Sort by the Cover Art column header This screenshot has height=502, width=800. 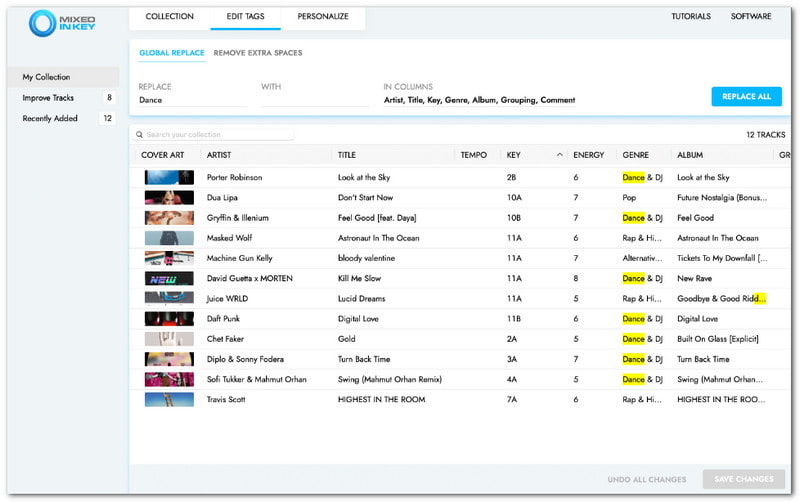(162, 155)
